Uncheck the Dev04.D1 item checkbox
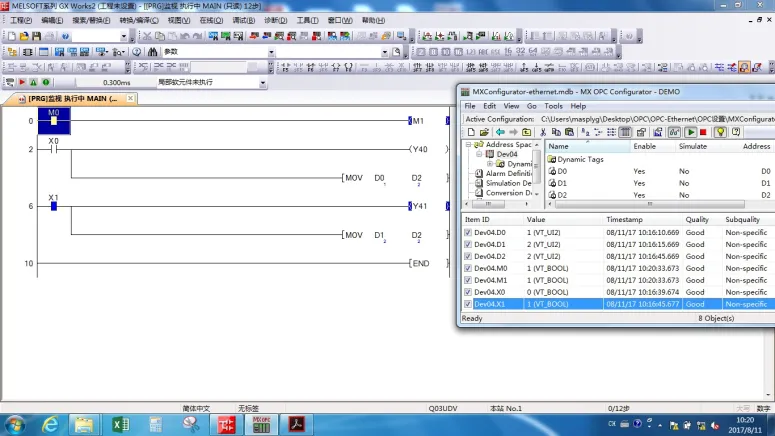Image resolution: width=775 pixels, height=436 pixels. click(468, 244)
